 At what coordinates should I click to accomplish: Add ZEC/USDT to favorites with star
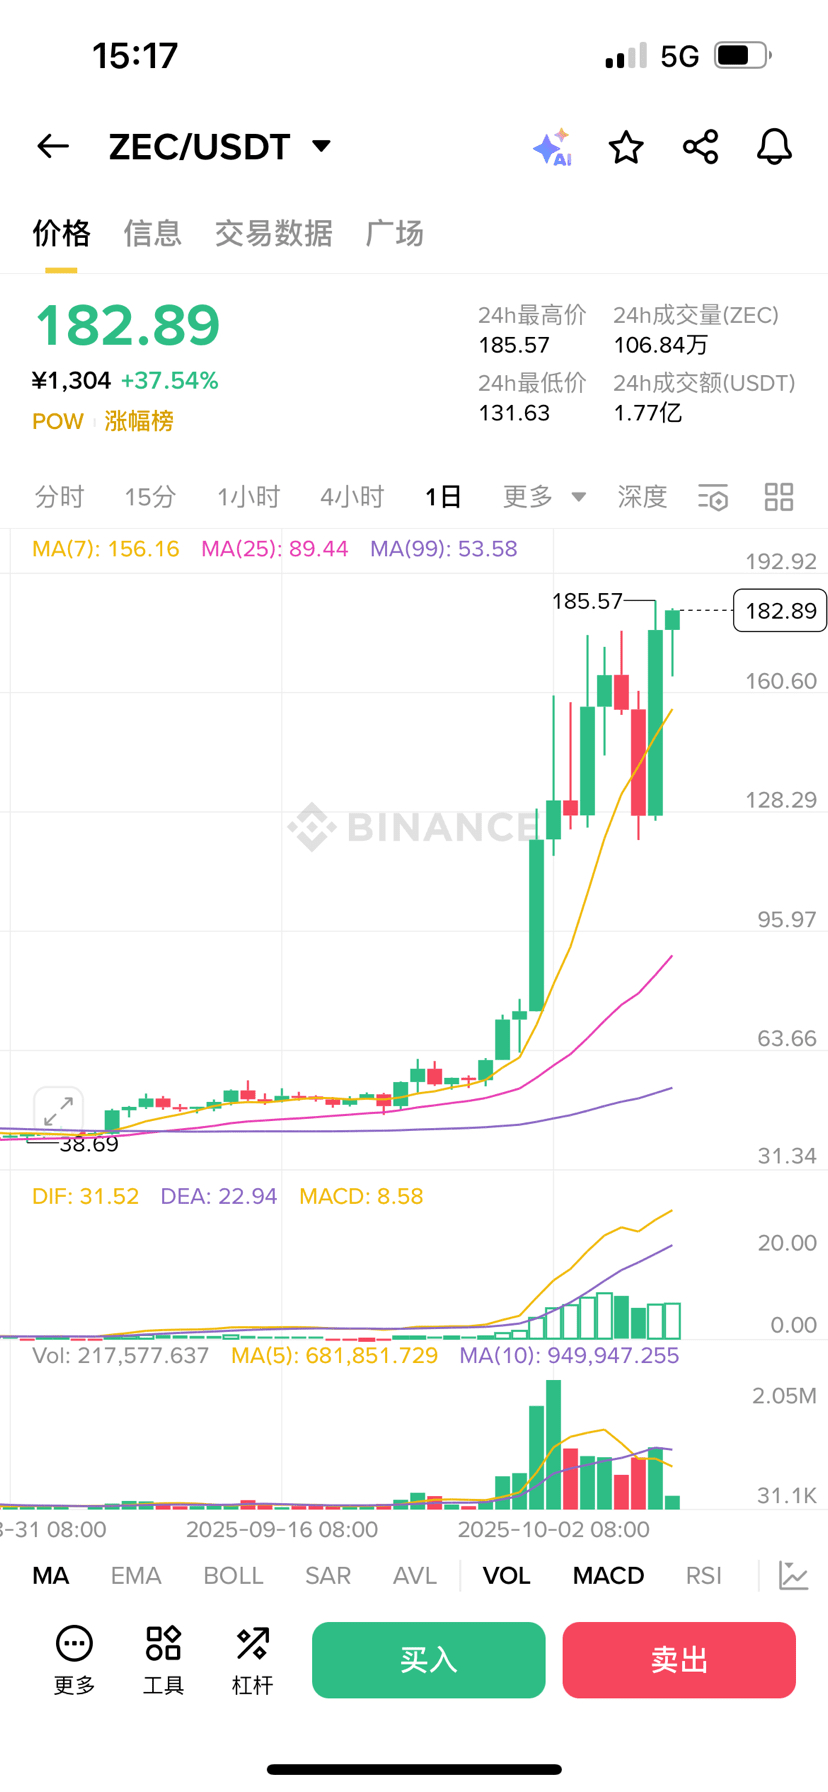(626, 147)
